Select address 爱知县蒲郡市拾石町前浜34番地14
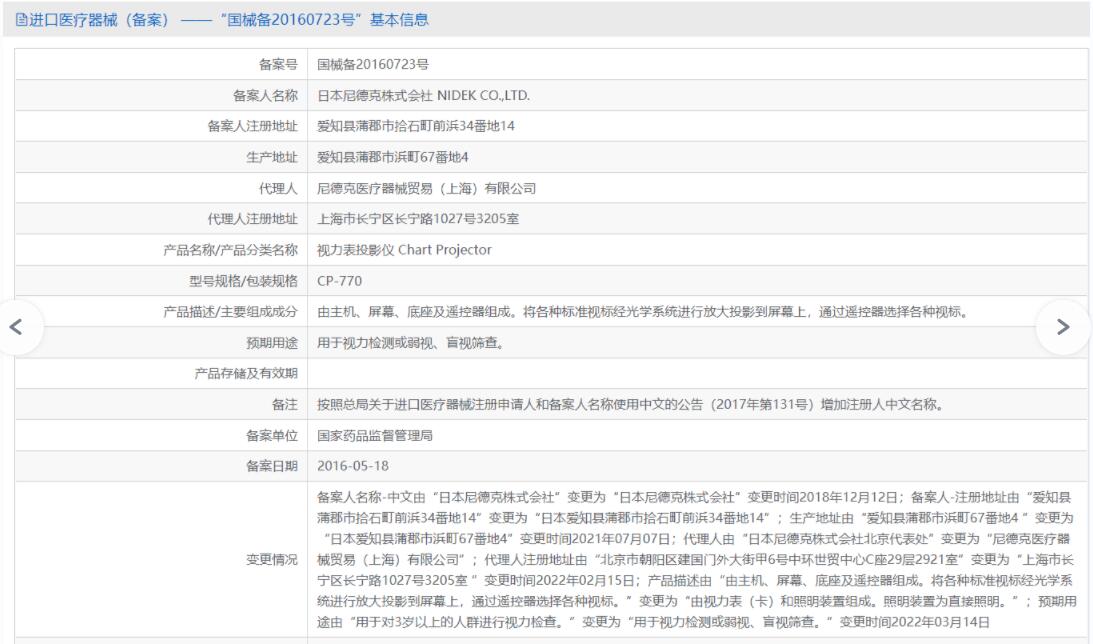 click(415, 126)
